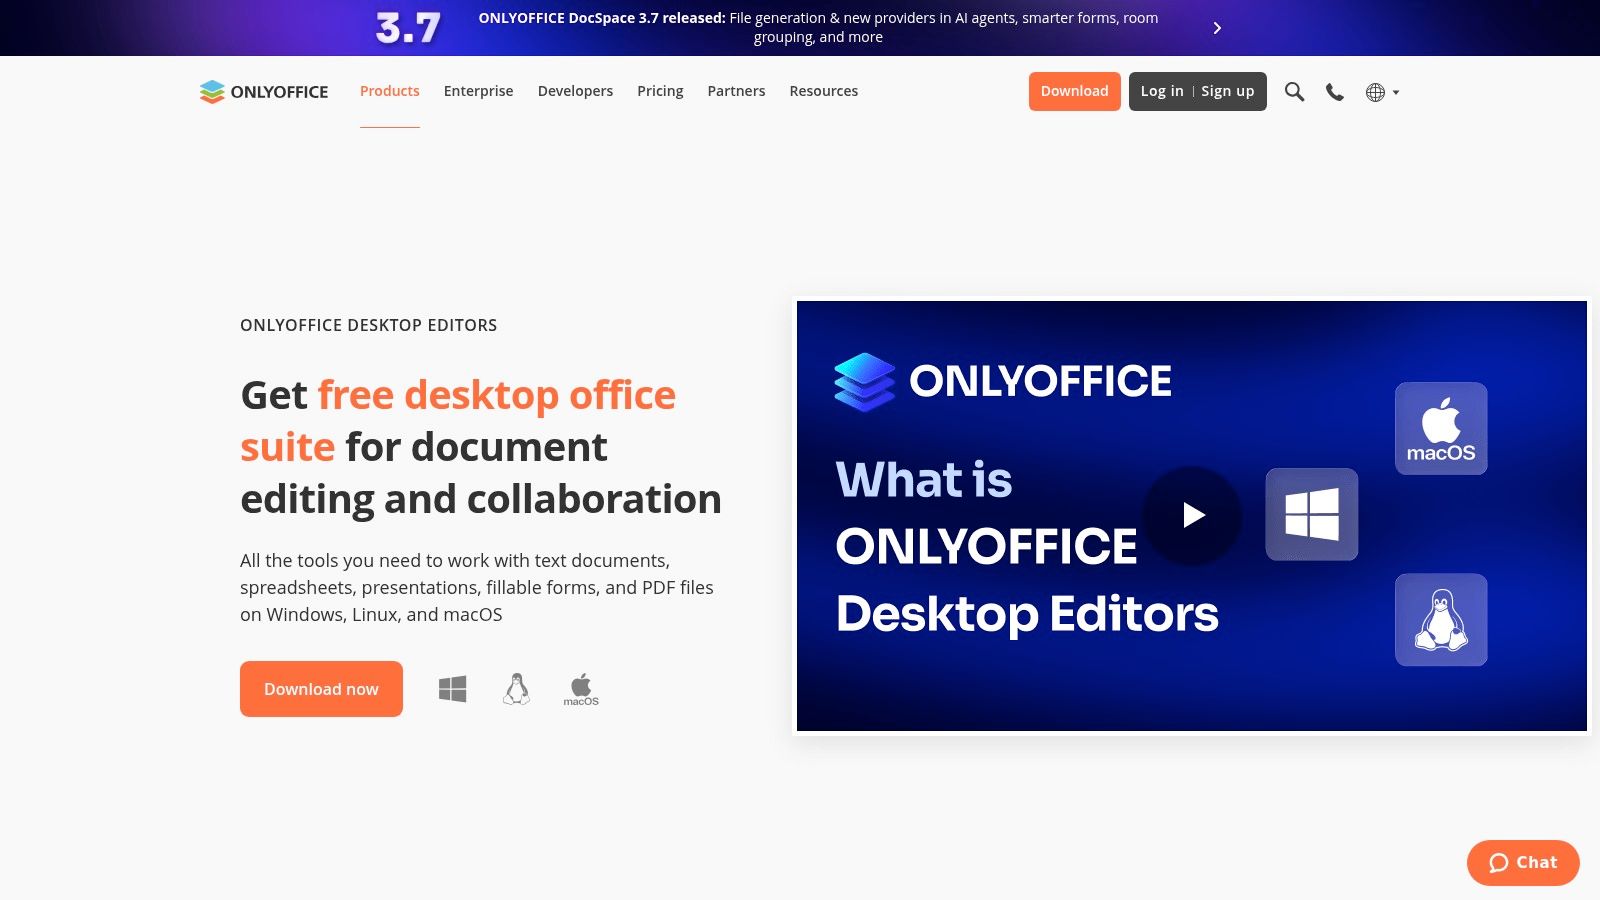
Task: Click the Linux penguin icon beside Download now
Action: [x=516, y=689]
